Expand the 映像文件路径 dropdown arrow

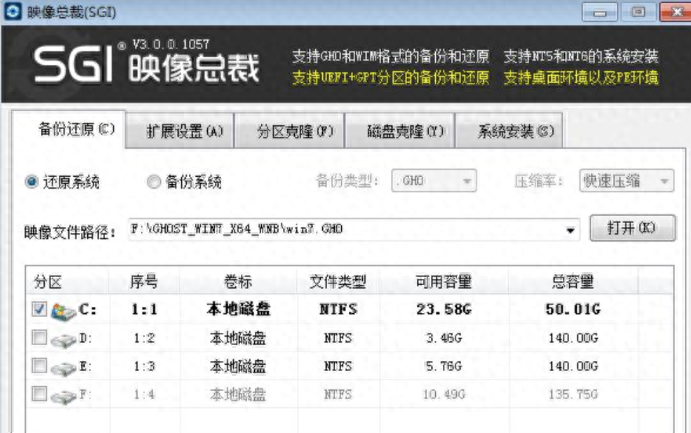[571, 230]
